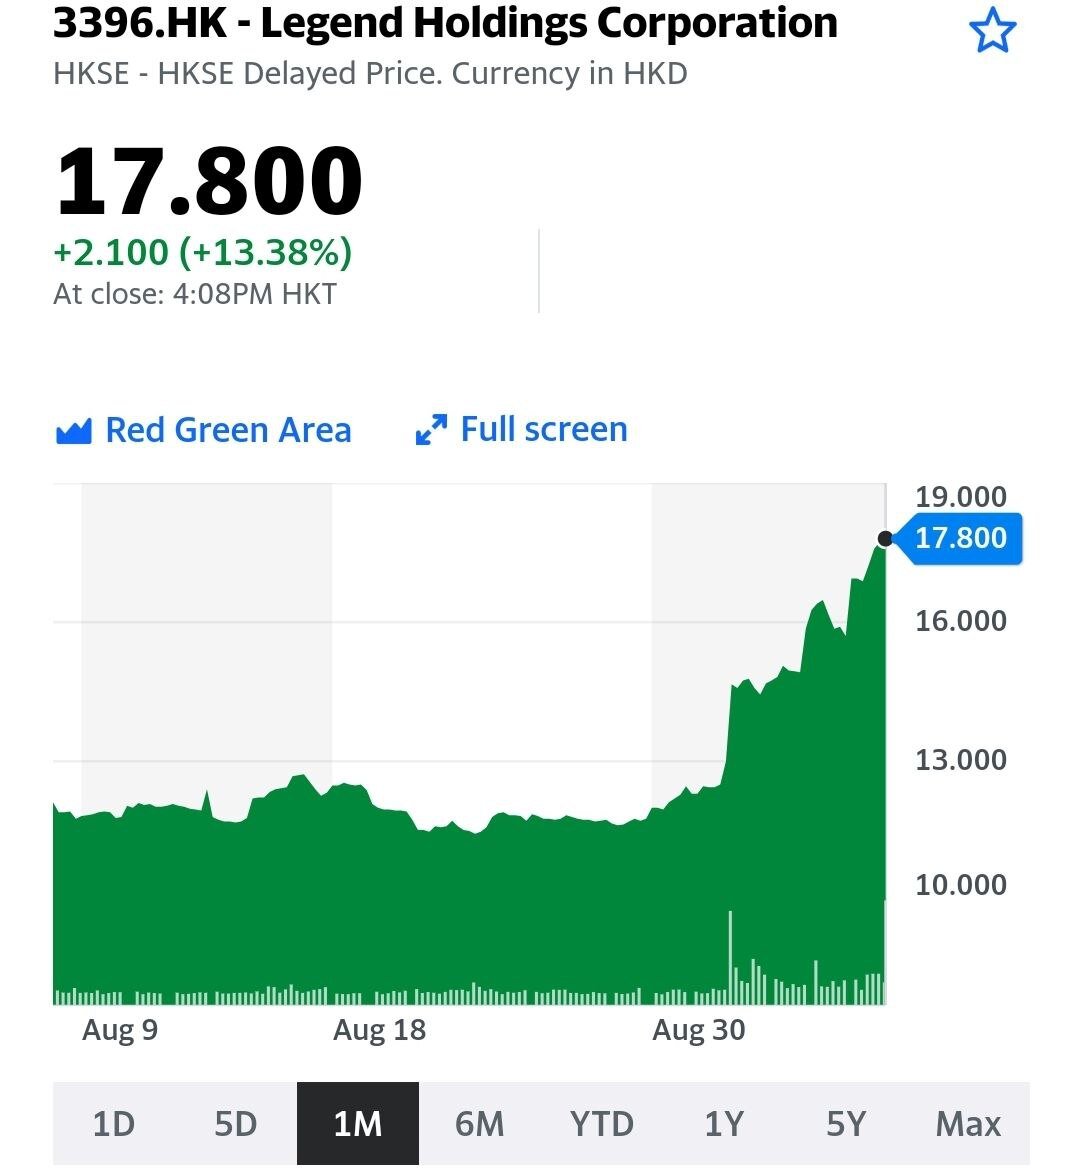Click the Aug 30 date label
Screen dimensions: 1080x1169
[x=698, y=1030]
